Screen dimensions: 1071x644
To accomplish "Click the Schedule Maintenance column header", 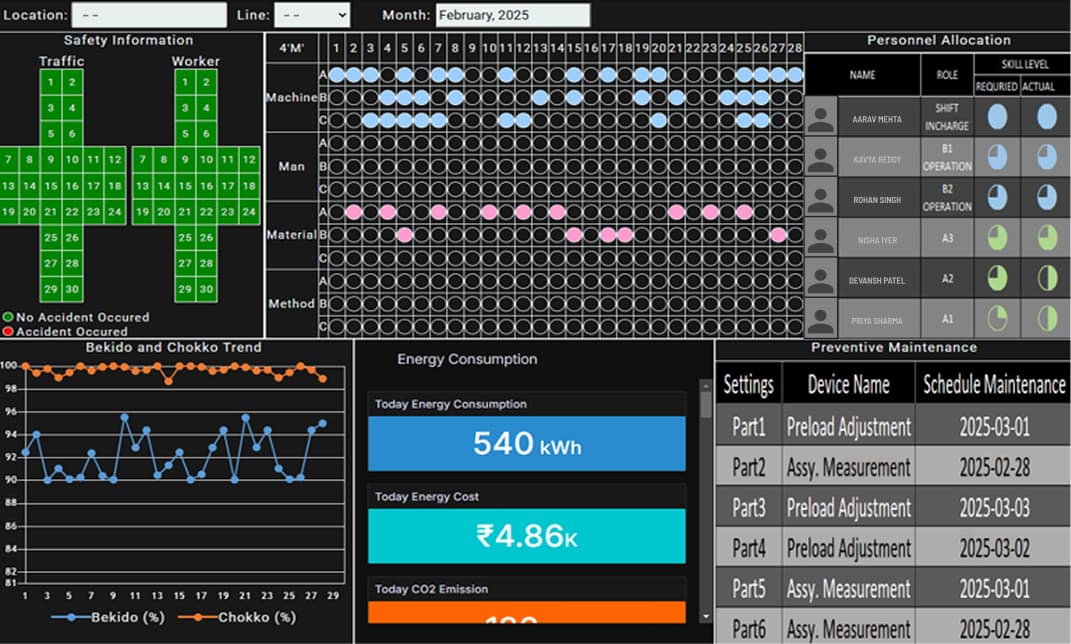I will 993,384.
